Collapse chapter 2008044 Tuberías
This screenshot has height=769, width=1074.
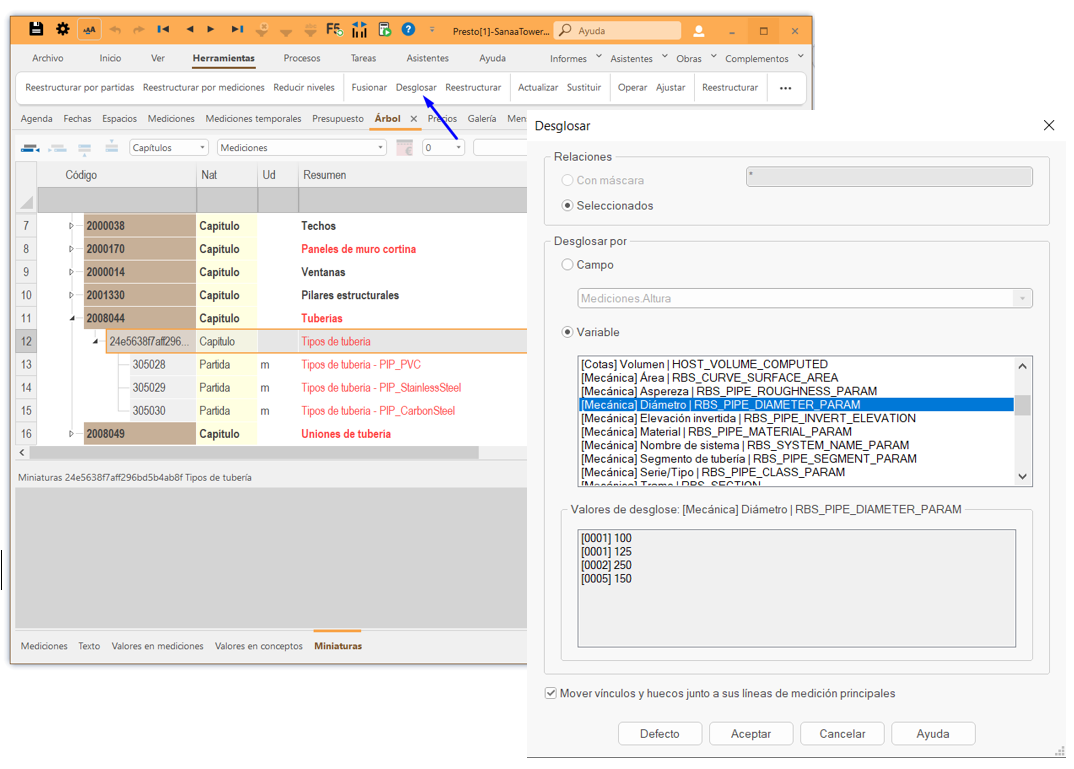tap(71, 318)
